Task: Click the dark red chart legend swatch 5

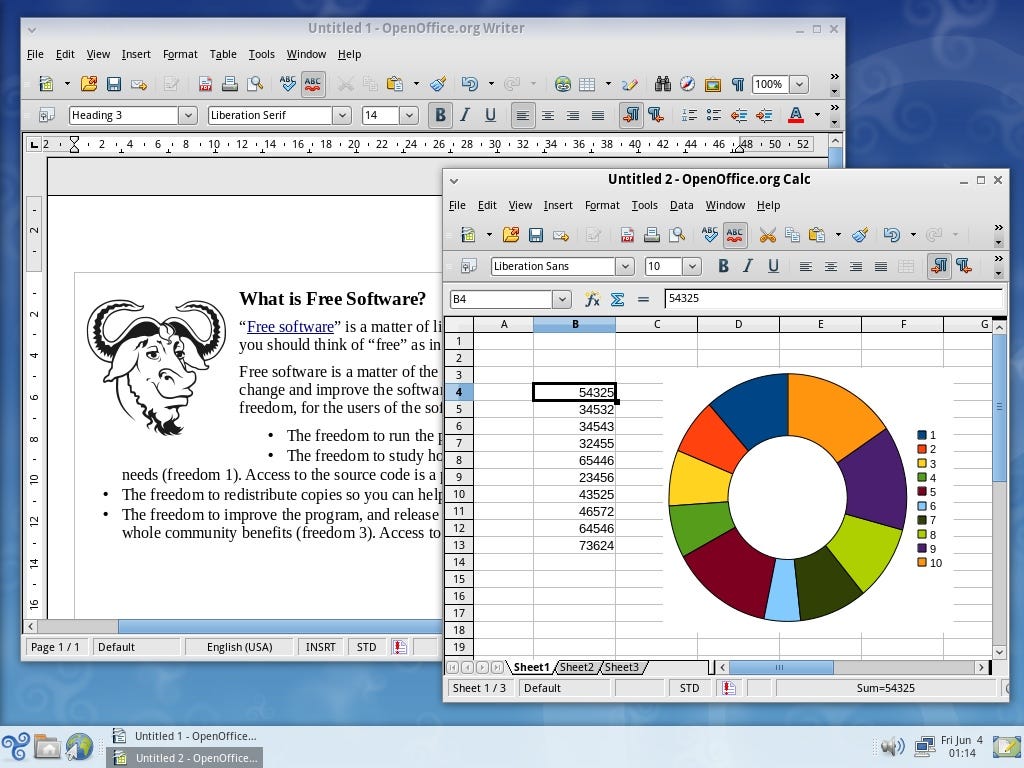Action: point(921,492)
